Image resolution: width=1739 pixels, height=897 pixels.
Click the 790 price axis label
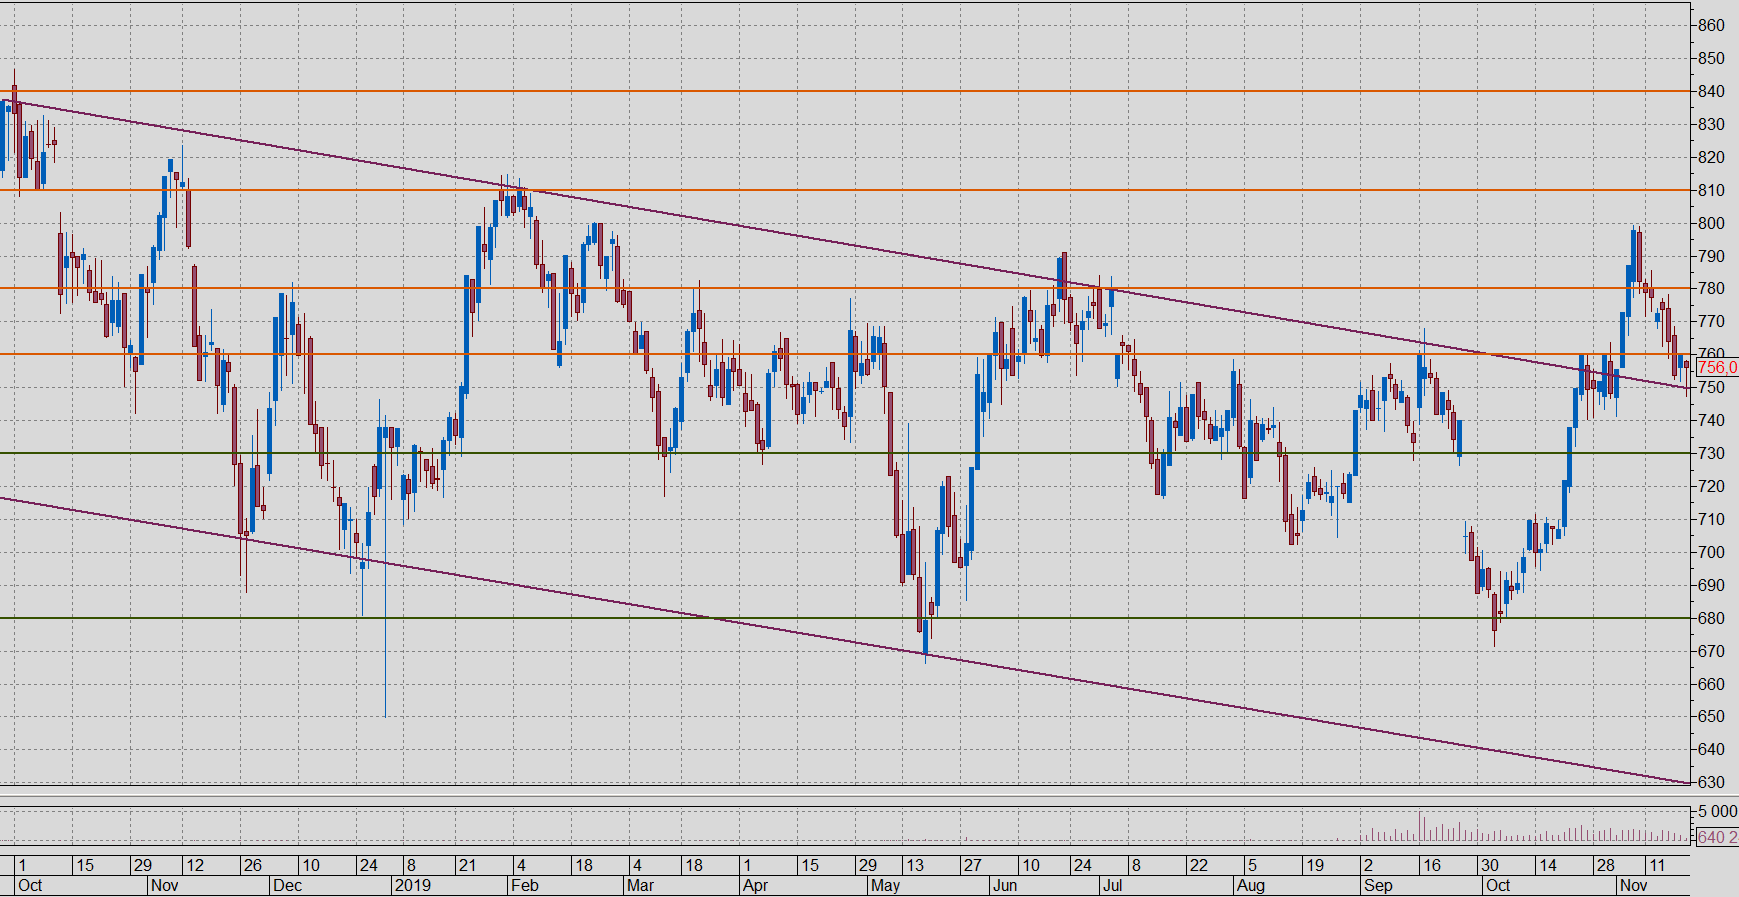coord(1711,256)
